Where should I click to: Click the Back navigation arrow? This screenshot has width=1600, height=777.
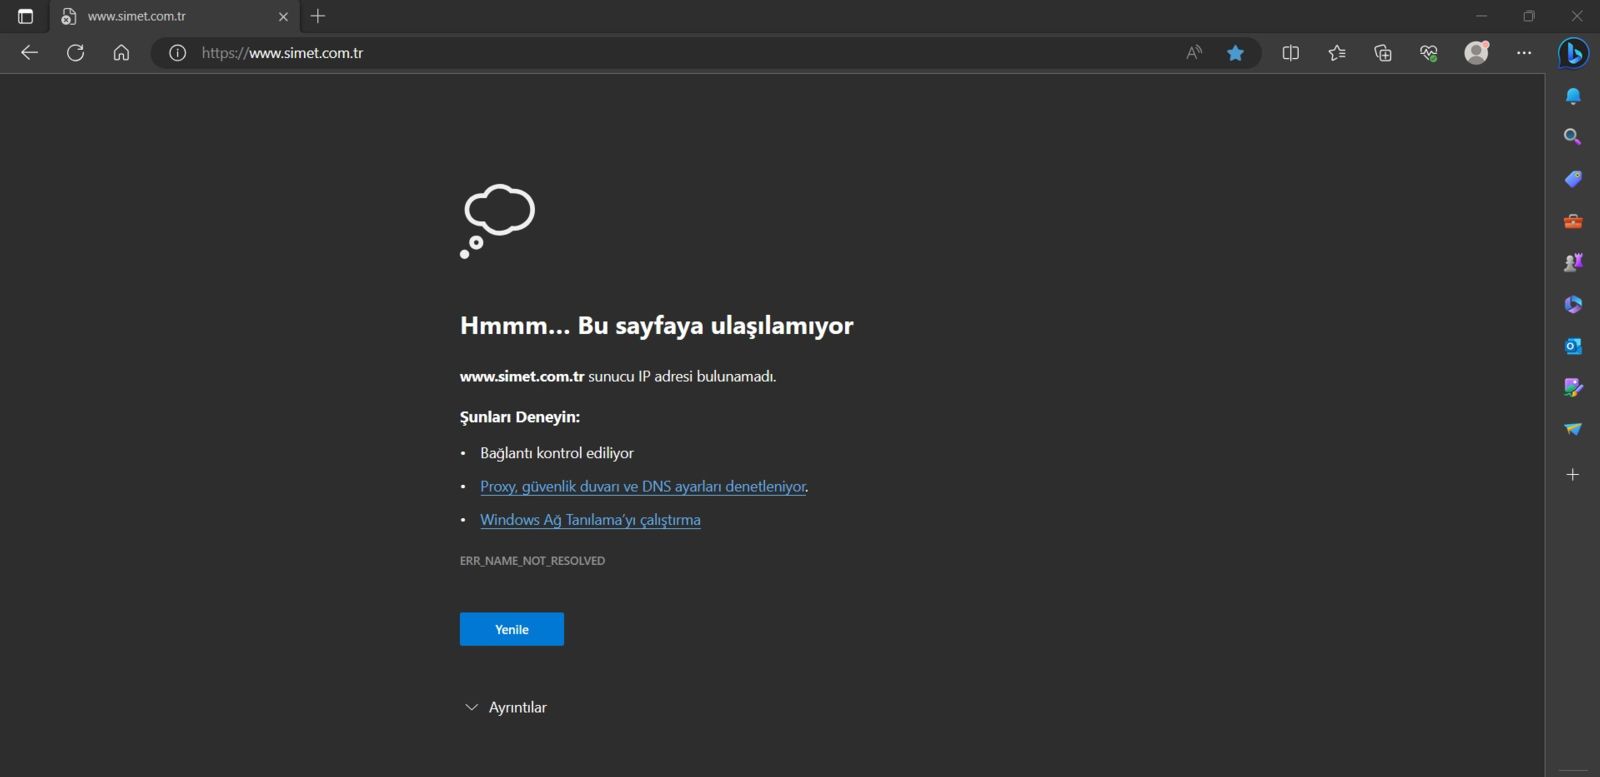[29, 53]
